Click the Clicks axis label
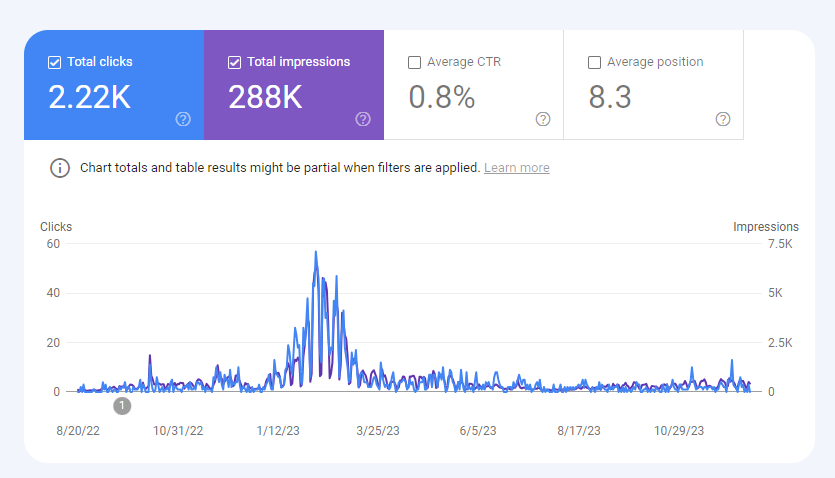835x478 pixels. 56,227
